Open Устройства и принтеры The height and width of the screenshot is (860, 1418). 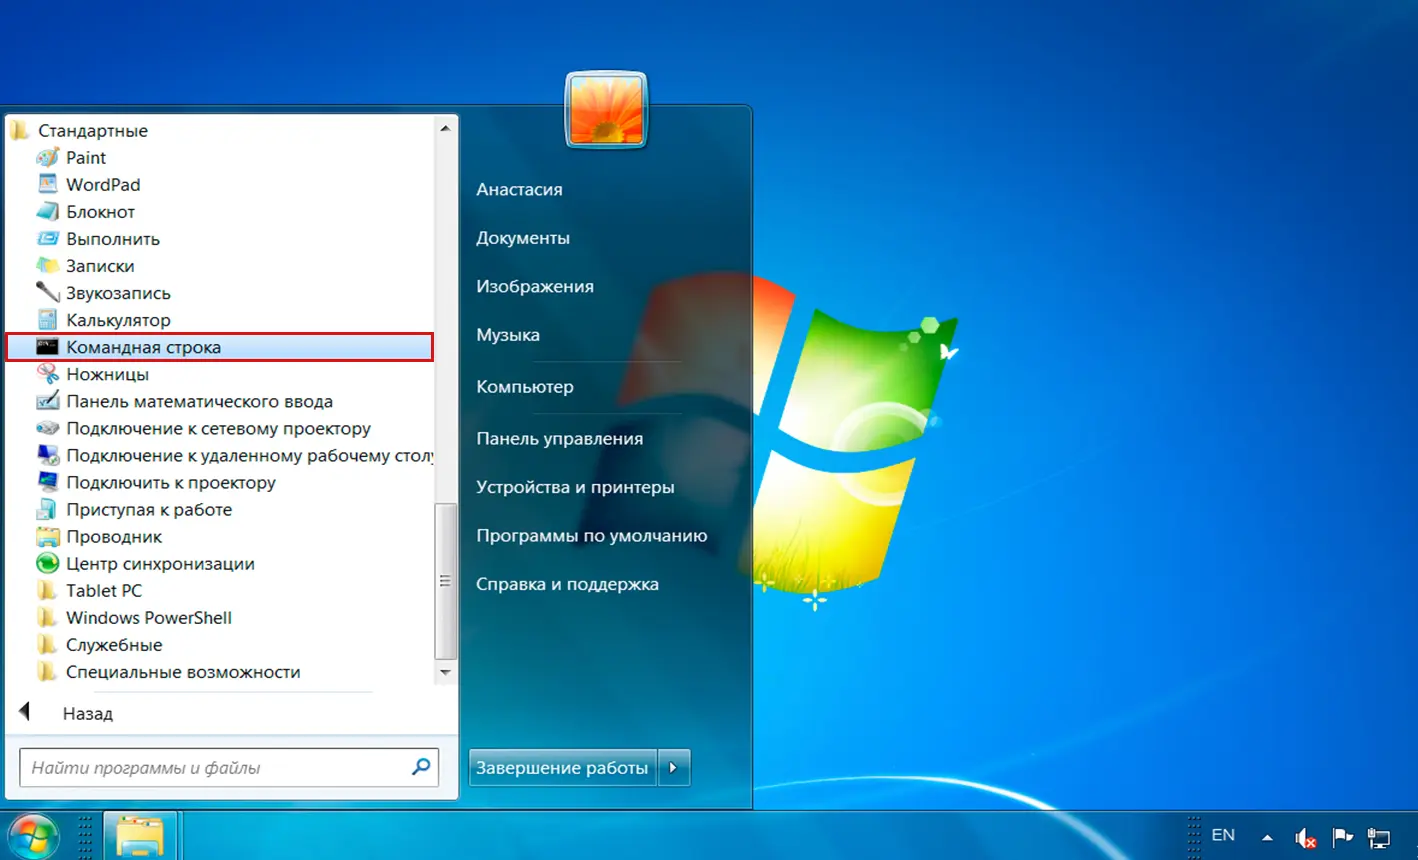coord(575,487)
